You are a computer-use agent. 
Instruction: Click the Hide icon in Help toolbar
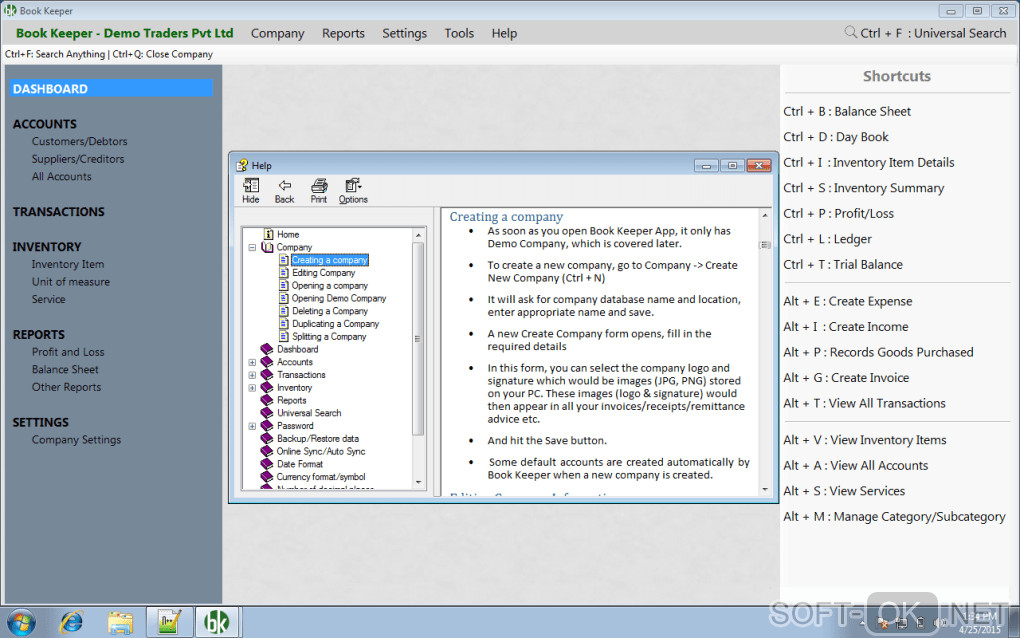tap(250, 191)
